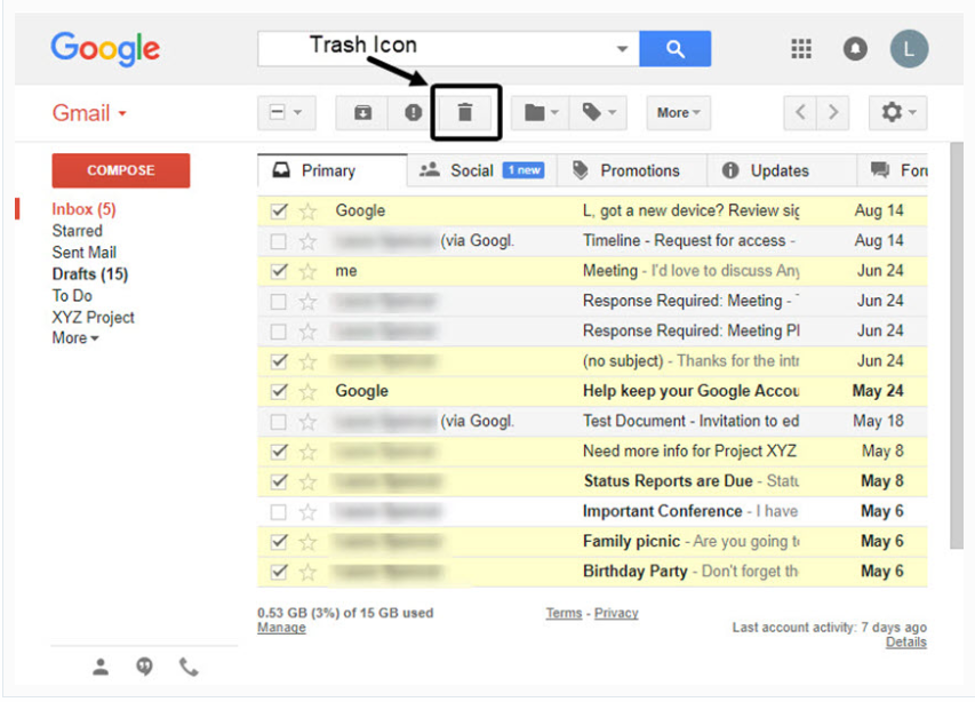Expand the sidebar More labels
The image size is (975, 702).
tap(75, 338)
